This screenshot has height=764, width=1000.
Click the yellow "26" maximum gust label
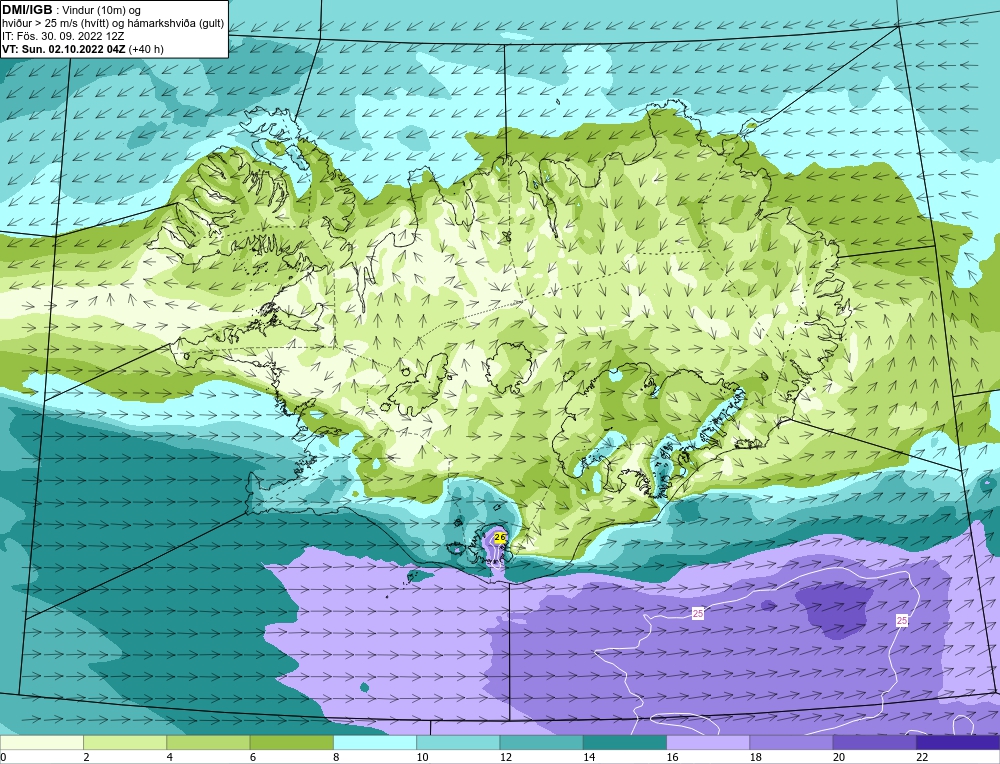(x=500, y=538)
